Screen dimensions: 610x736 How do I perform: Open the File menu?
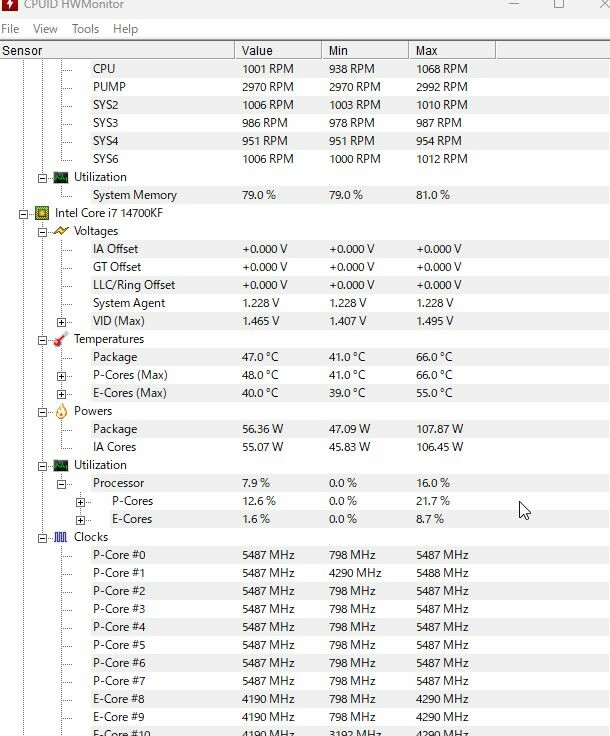click(10, 29)
